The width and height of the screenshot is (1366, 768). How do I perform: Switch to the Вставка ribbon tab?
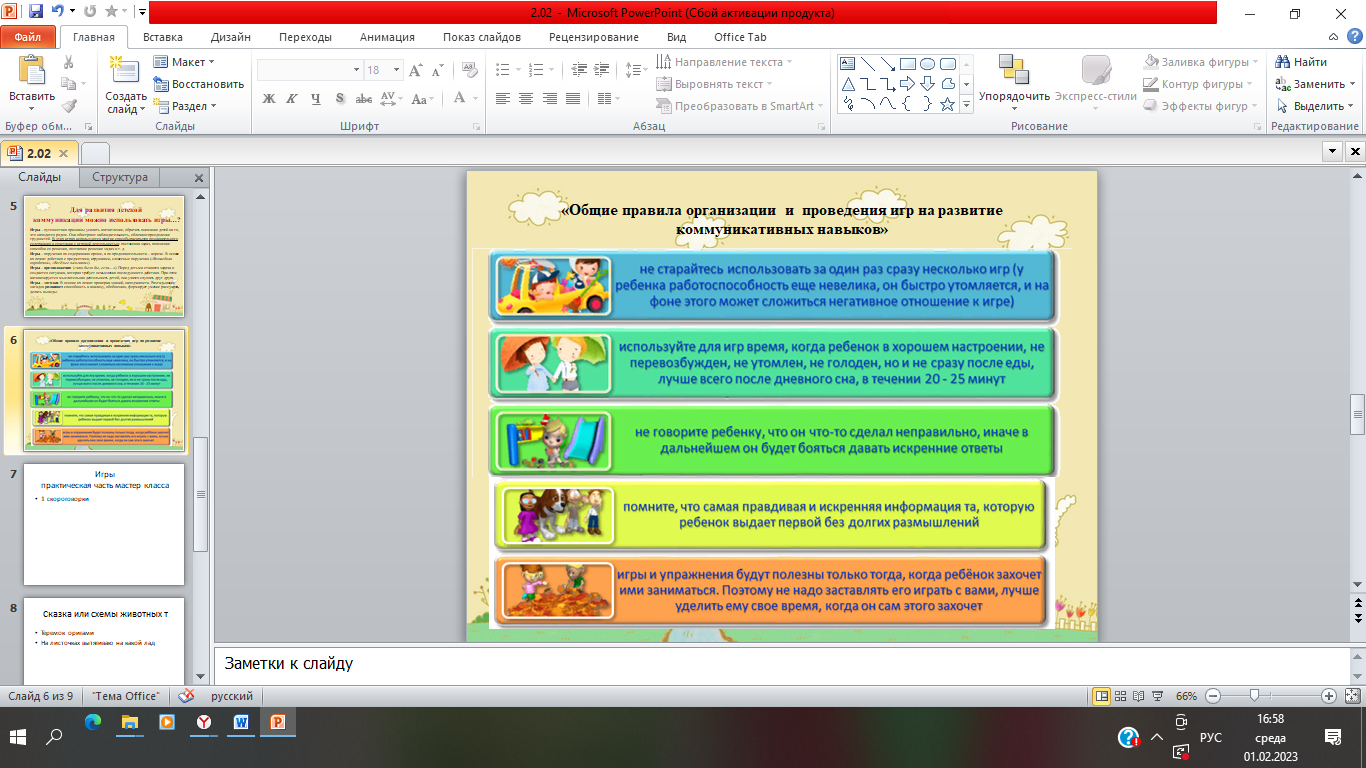coord(162,37)
